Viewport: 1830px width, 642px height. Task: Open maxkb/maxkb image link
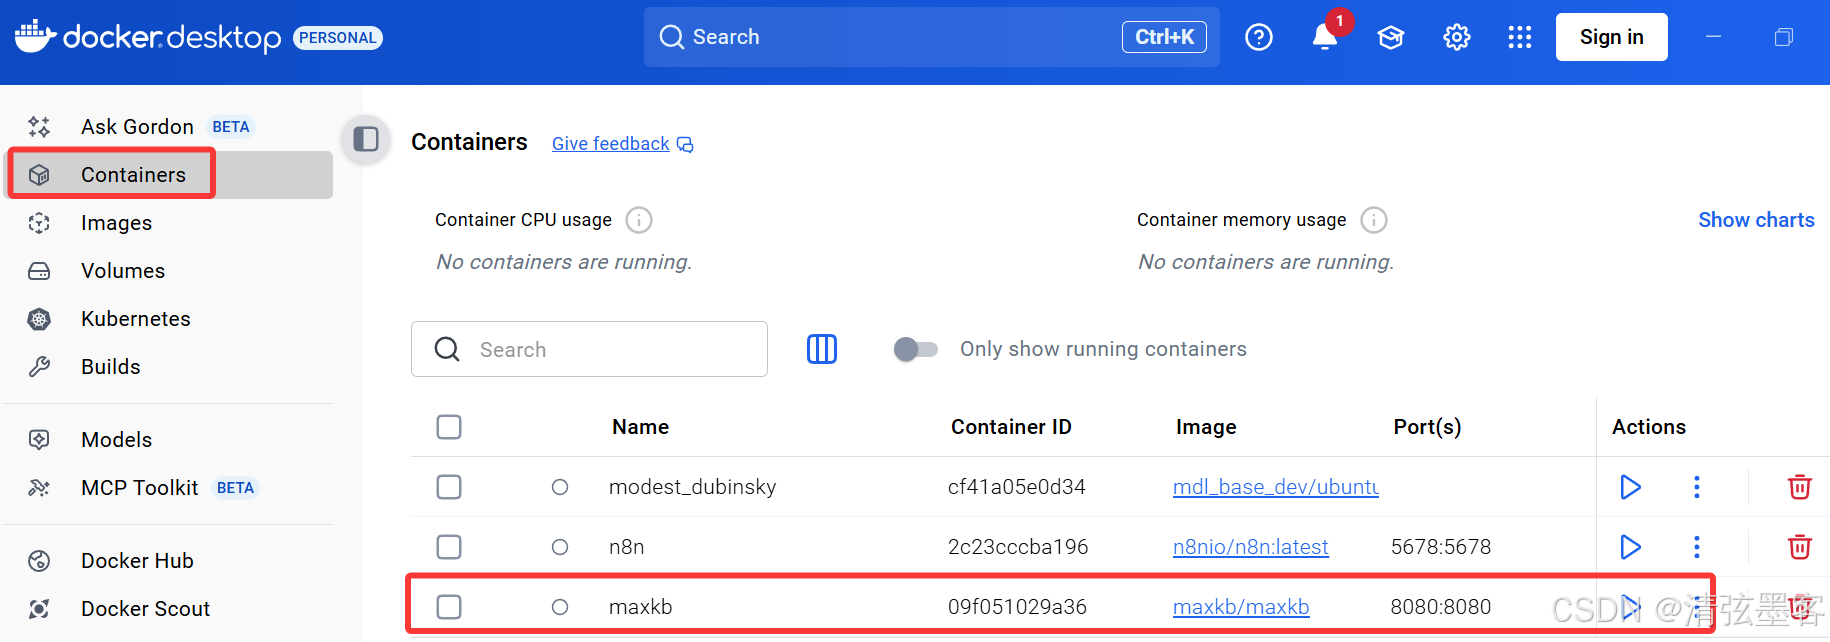pyautogui.click(x=1241, y=607)
